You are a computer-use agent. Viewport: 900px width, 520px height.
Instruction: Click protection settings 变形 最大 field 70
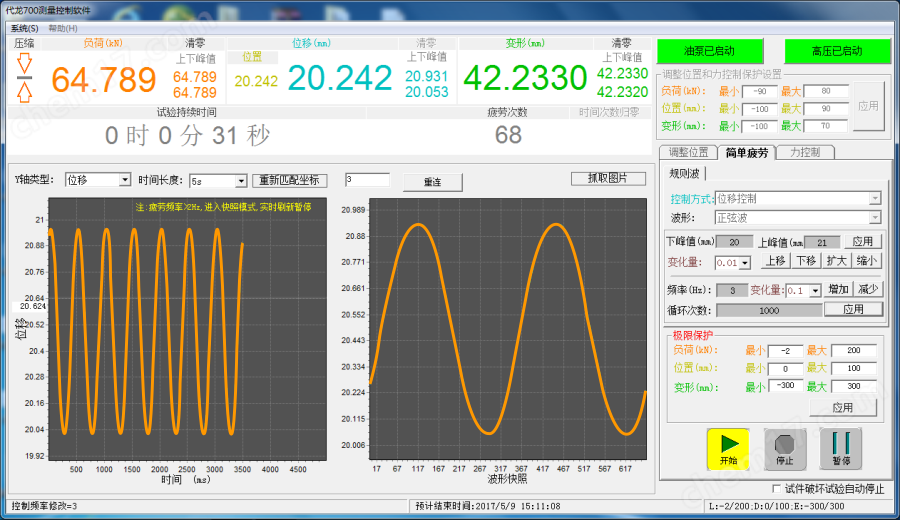coord(825,126)
